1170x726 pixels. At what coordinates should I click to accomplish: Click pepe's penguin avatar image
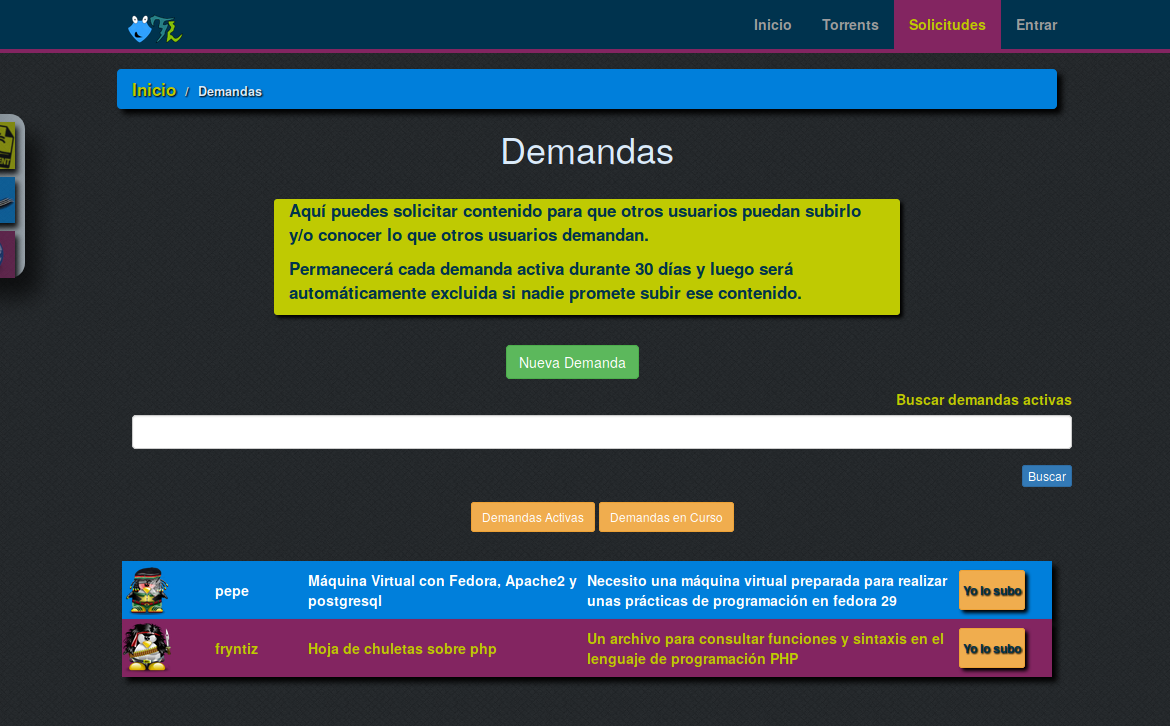click(148, 590)
